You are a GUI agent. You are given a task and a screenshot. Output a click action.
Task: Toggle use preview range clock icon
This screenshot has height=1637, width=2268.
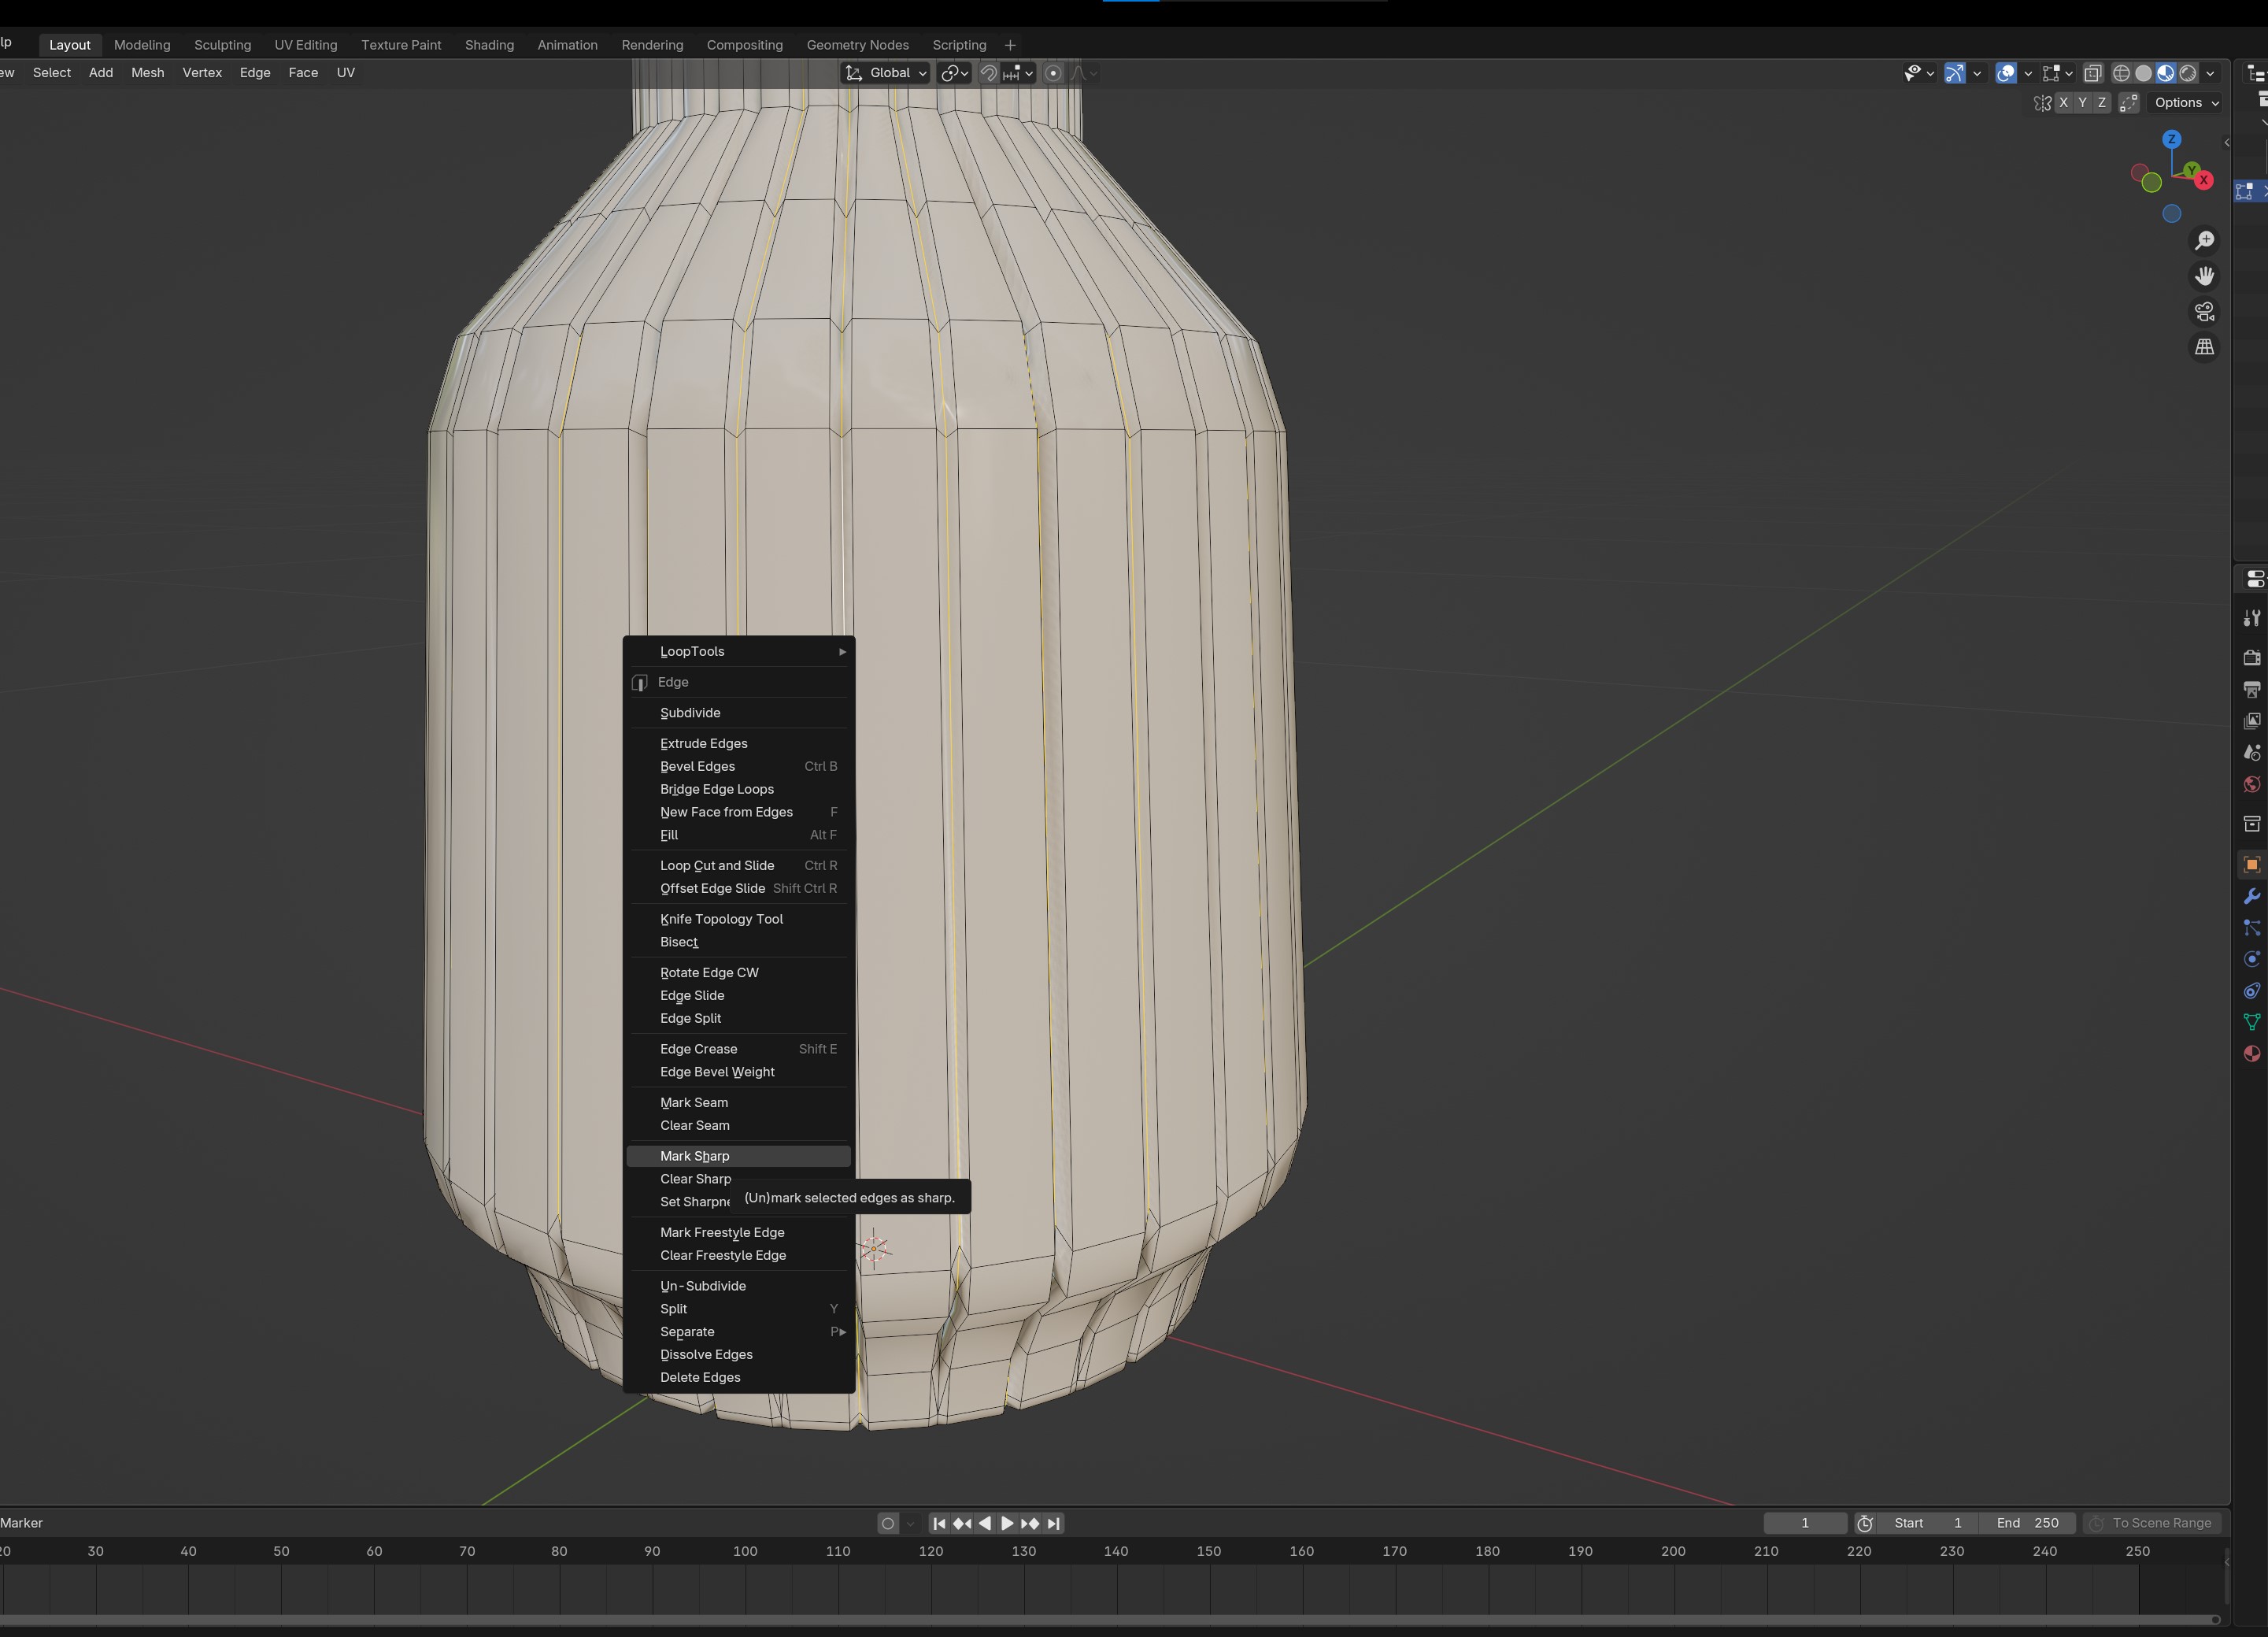pos(1865,1523)
